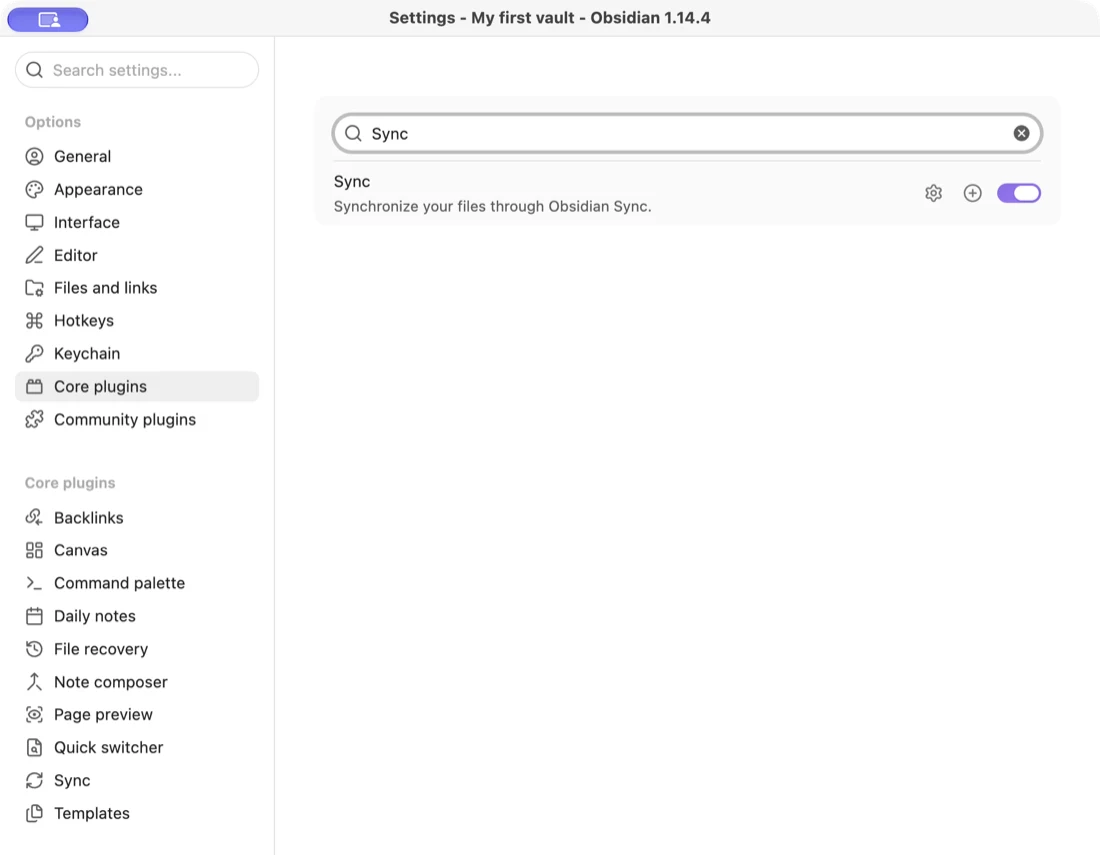Click the Core plugins box icon
Screen dimensions: 1100x855
[34, 386]
